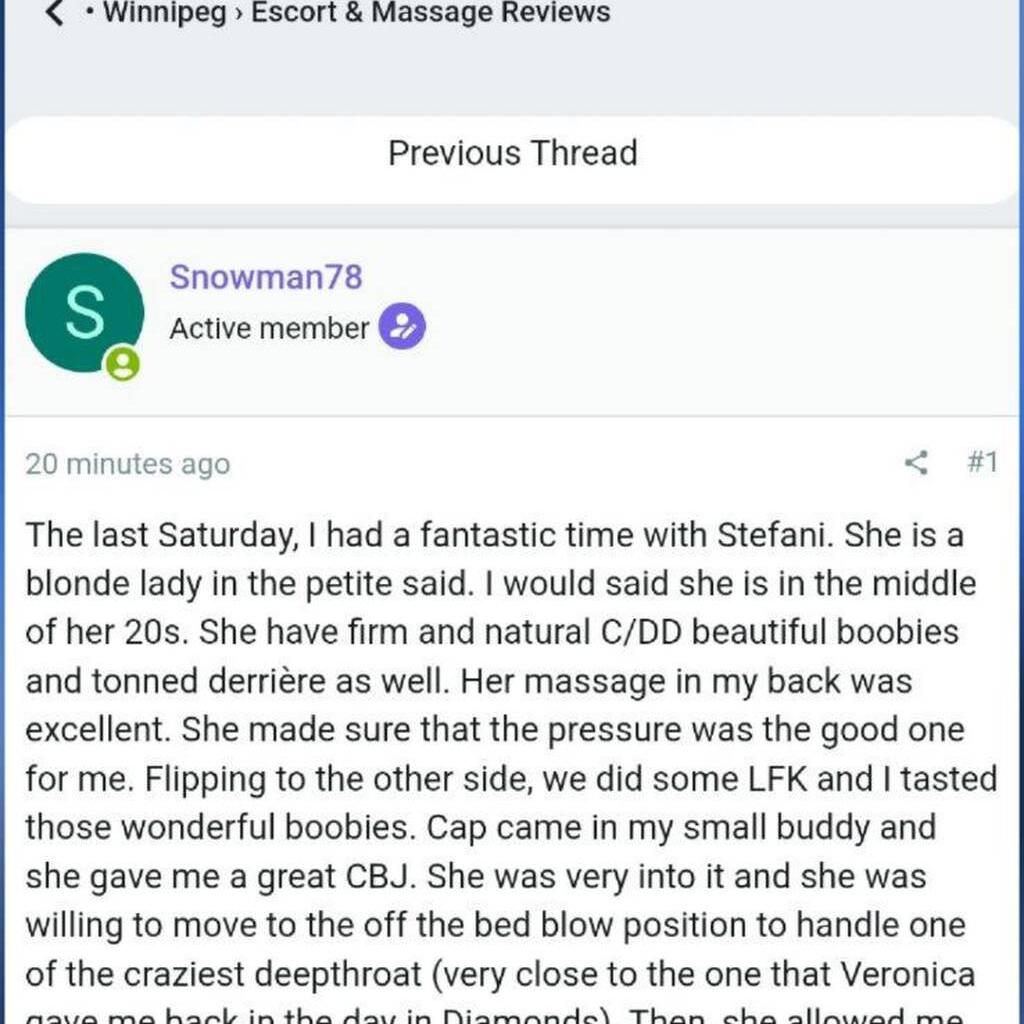
Task: Click the Active member label
Action: point(269,328)
